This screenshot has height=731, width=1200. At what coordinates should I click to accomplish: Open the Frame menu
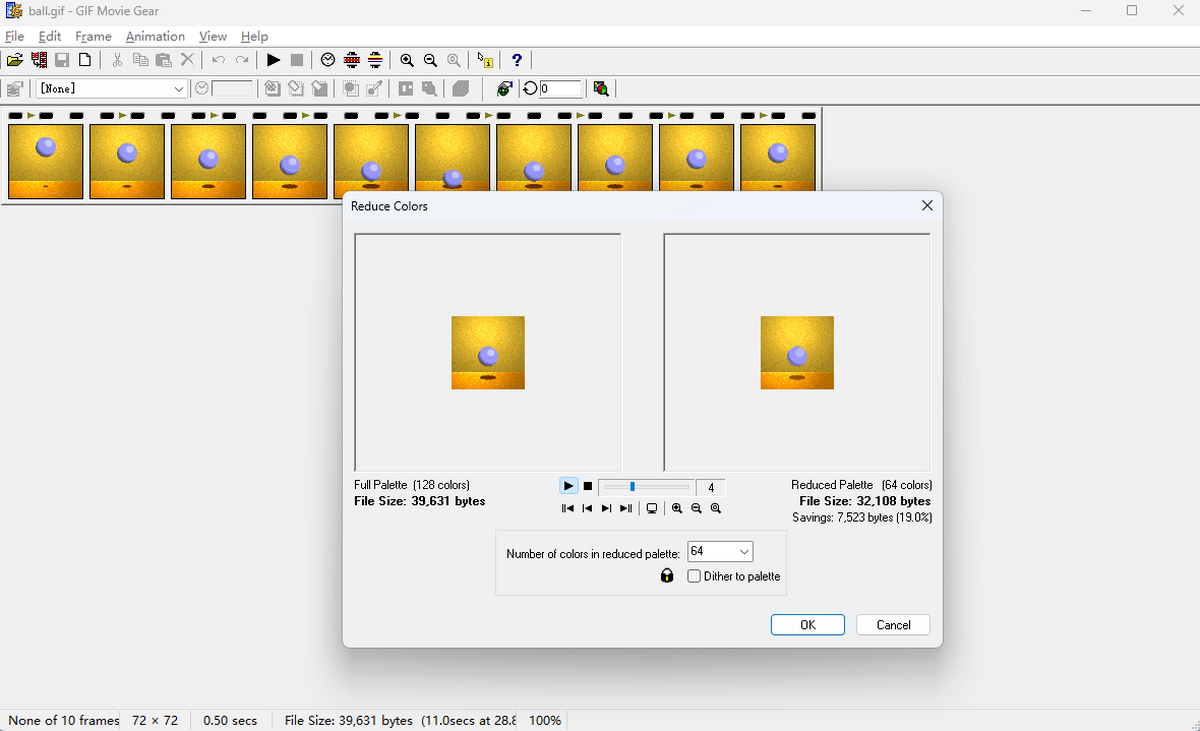pyautogui.click(x=93, y=36)
